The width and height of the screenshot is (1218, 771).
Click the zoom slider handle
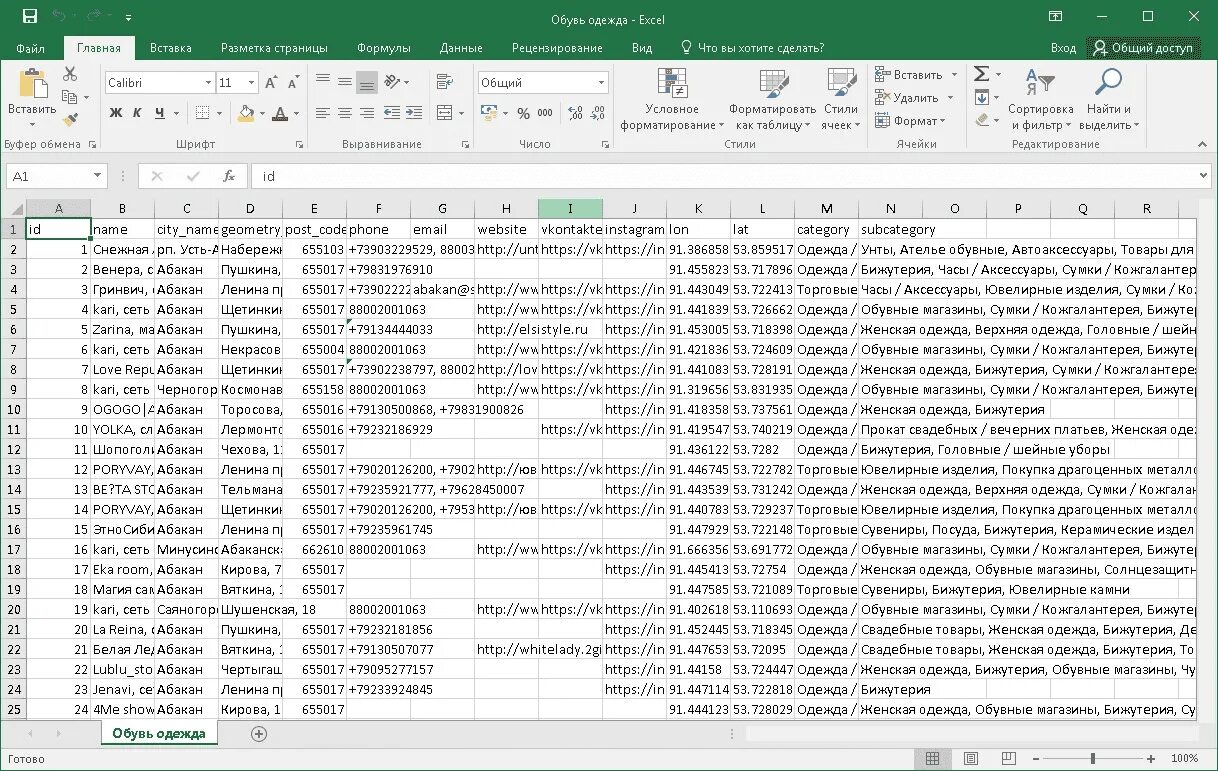(x=1093, y=759)
